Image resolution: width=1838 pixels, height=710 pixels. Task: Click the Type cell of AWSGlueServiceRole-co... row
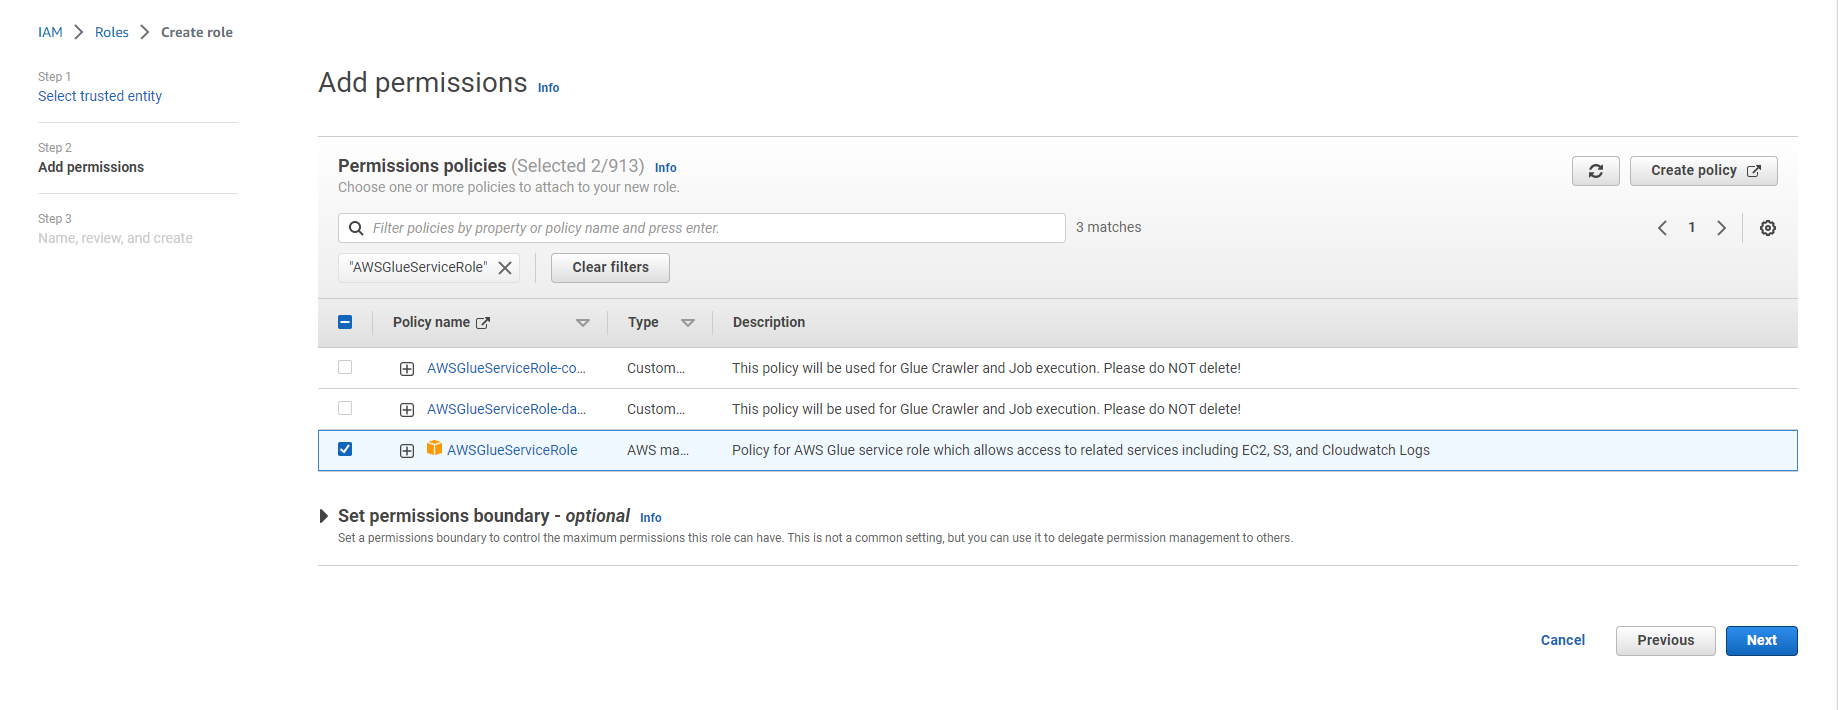click(x=656, y=368)
